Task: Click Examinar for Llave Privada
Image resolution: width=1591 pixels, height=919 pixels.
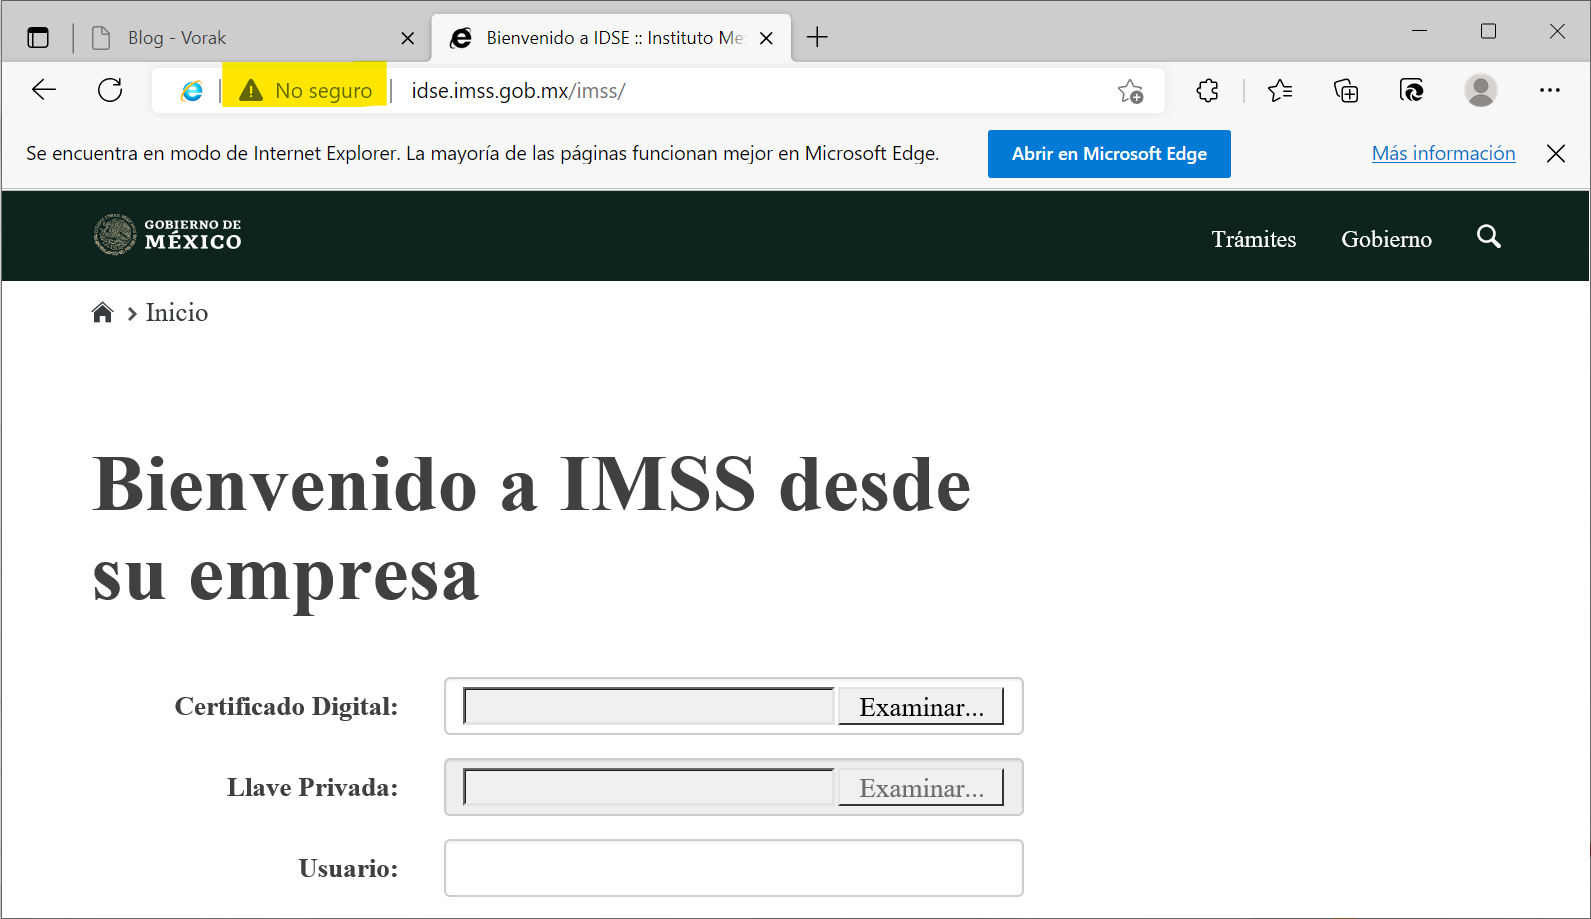Action: (x=921, y=787)
